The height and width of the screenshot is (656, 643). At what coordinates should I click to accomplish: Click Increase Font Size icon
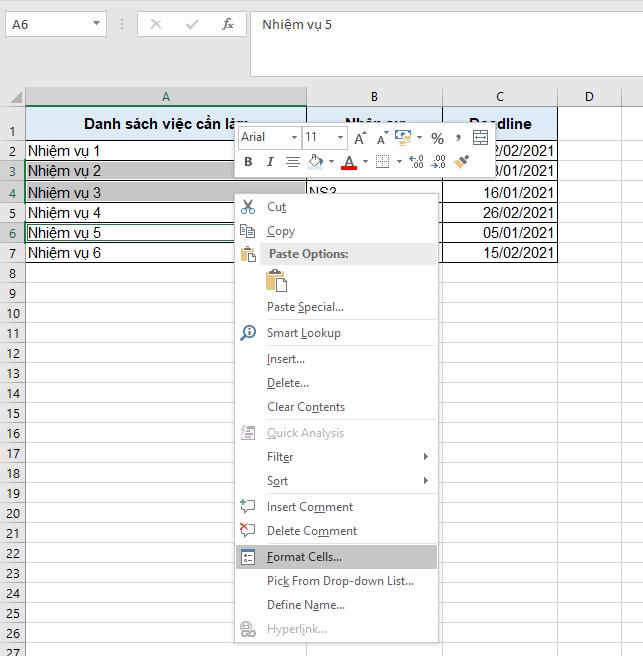[x=360, y=138]
